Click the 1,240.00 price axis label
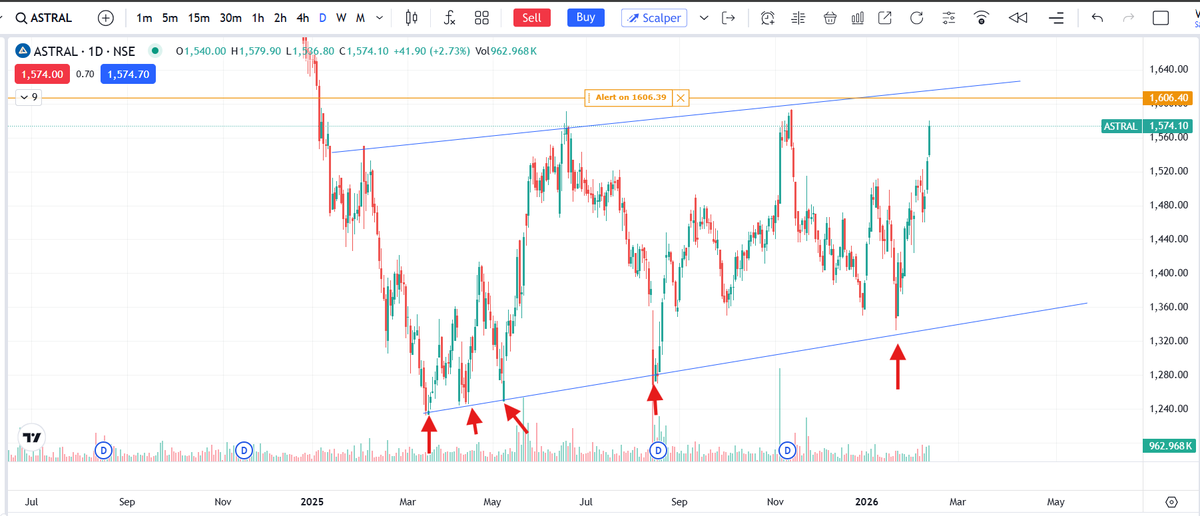The image size is (1200, 516). click(x=1167, y=408)
